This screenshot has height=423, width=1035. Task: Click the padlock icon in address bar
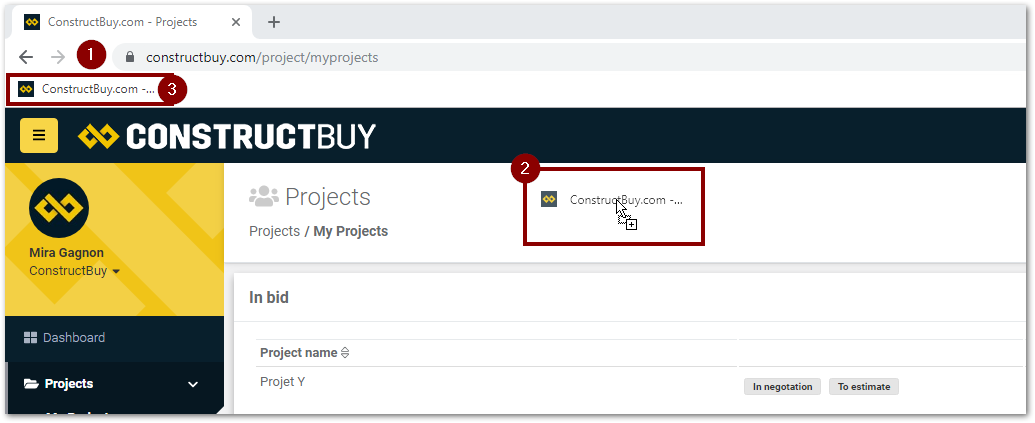[x=128, y=57]
